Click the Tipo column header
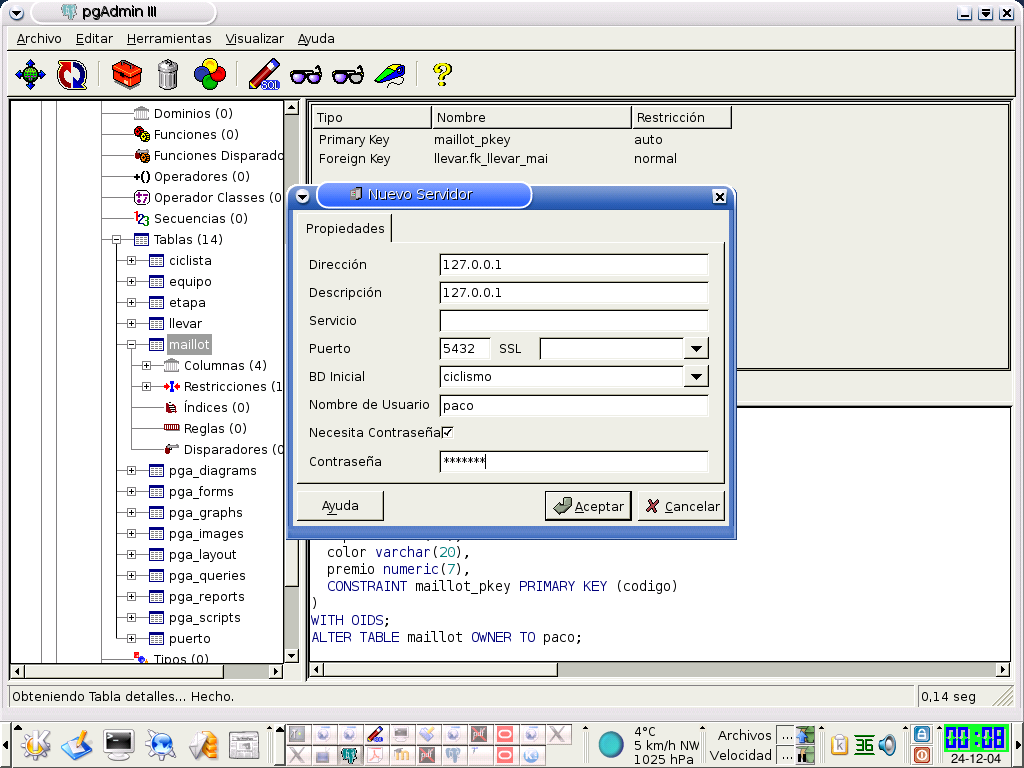The width and height of the screenshot is (1024, 768). pos(371,118)
